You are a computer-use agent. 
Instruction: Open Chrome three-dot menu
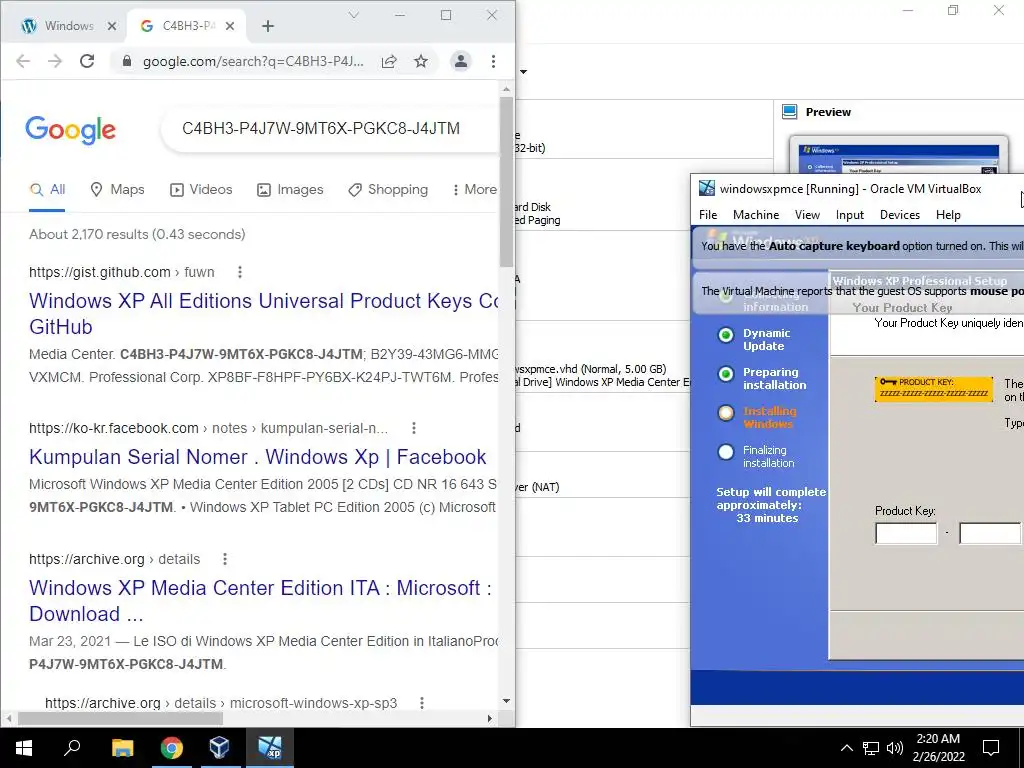coord(493,61)
